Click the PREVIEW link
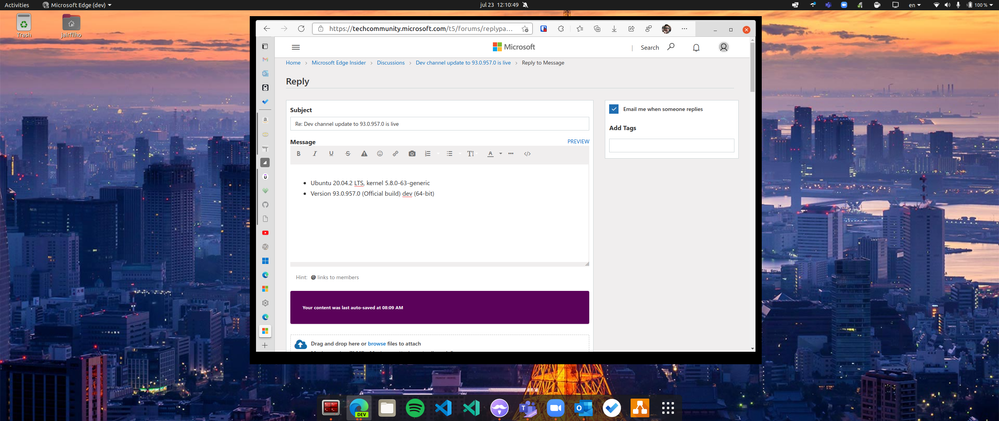Viewport: 999px width, 421px height. [x=579, y=141]
